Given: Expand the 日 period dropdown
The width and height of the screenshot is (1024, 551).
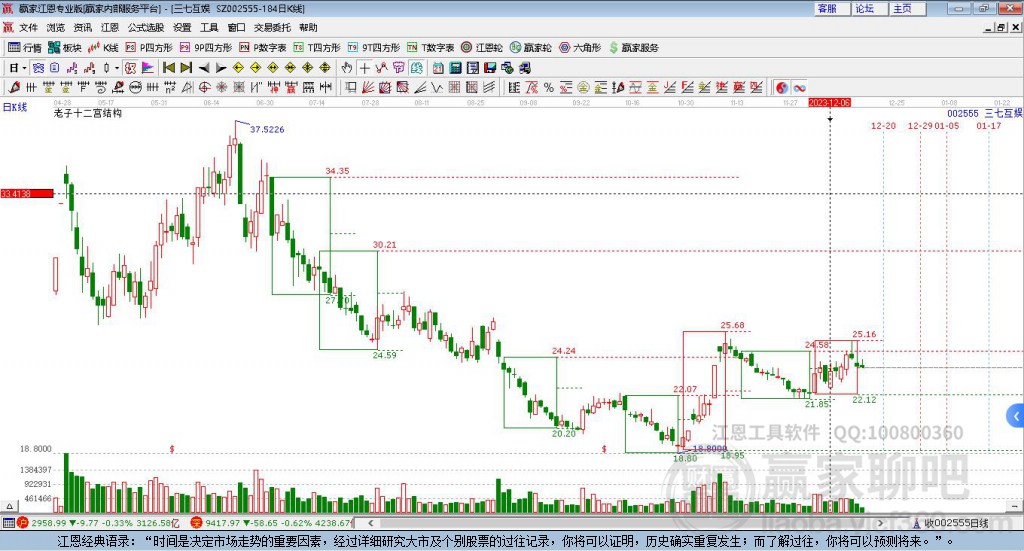Looking at the screenshot, I should coord(24,68).
